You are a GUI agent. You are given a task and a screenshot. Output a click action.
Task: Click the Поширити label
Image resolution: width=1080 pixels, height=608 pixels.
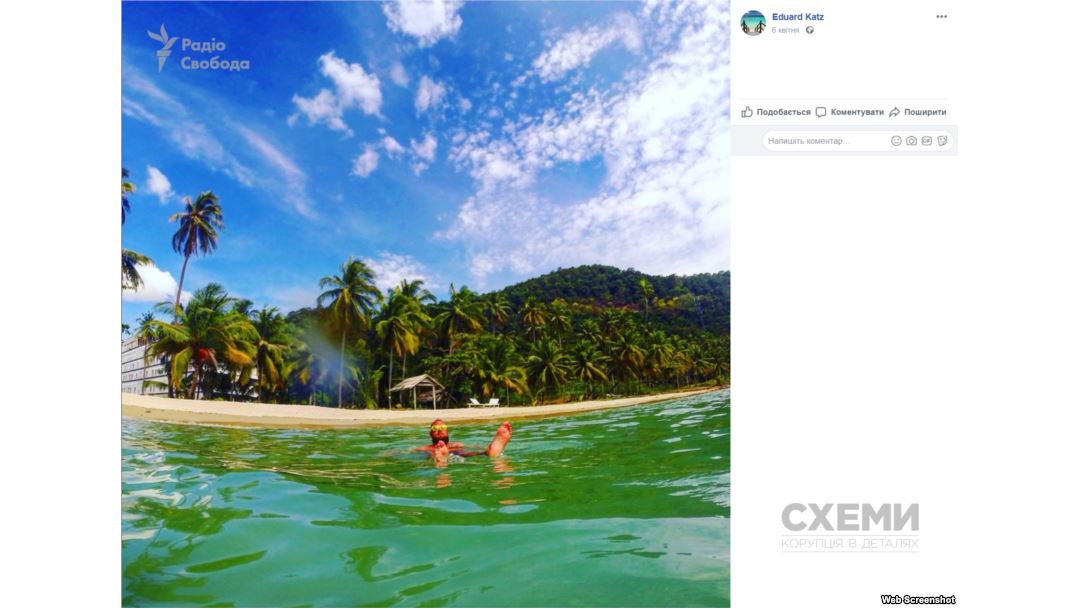tap(925, 112)
